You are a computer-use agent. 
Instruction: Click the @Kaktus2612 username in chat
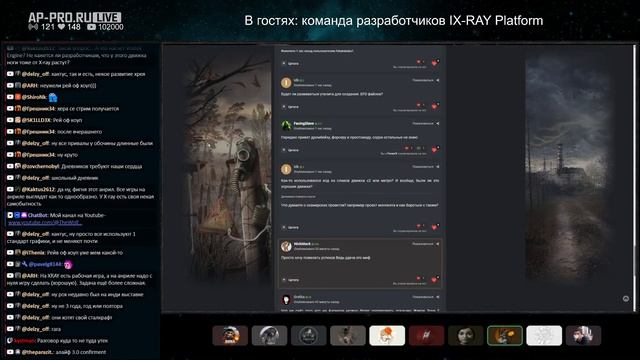pyautogui.click(x=38, y=189)
